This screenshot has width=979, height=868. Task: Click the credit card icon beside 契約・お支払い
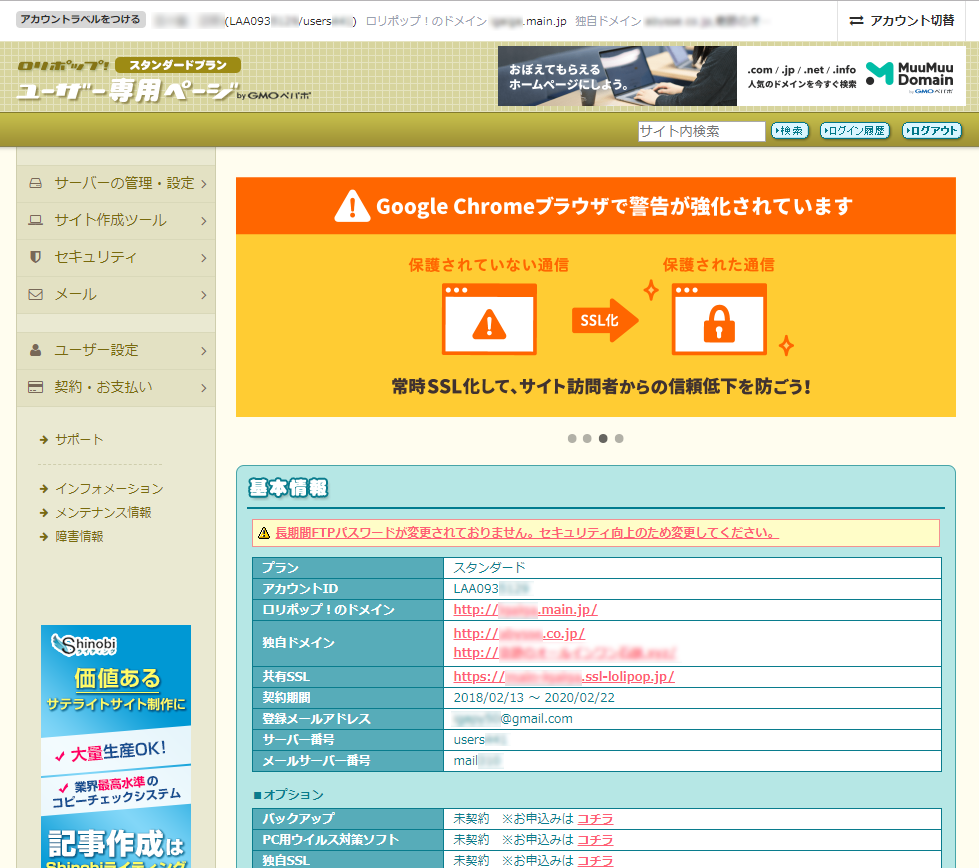[36, 387]
